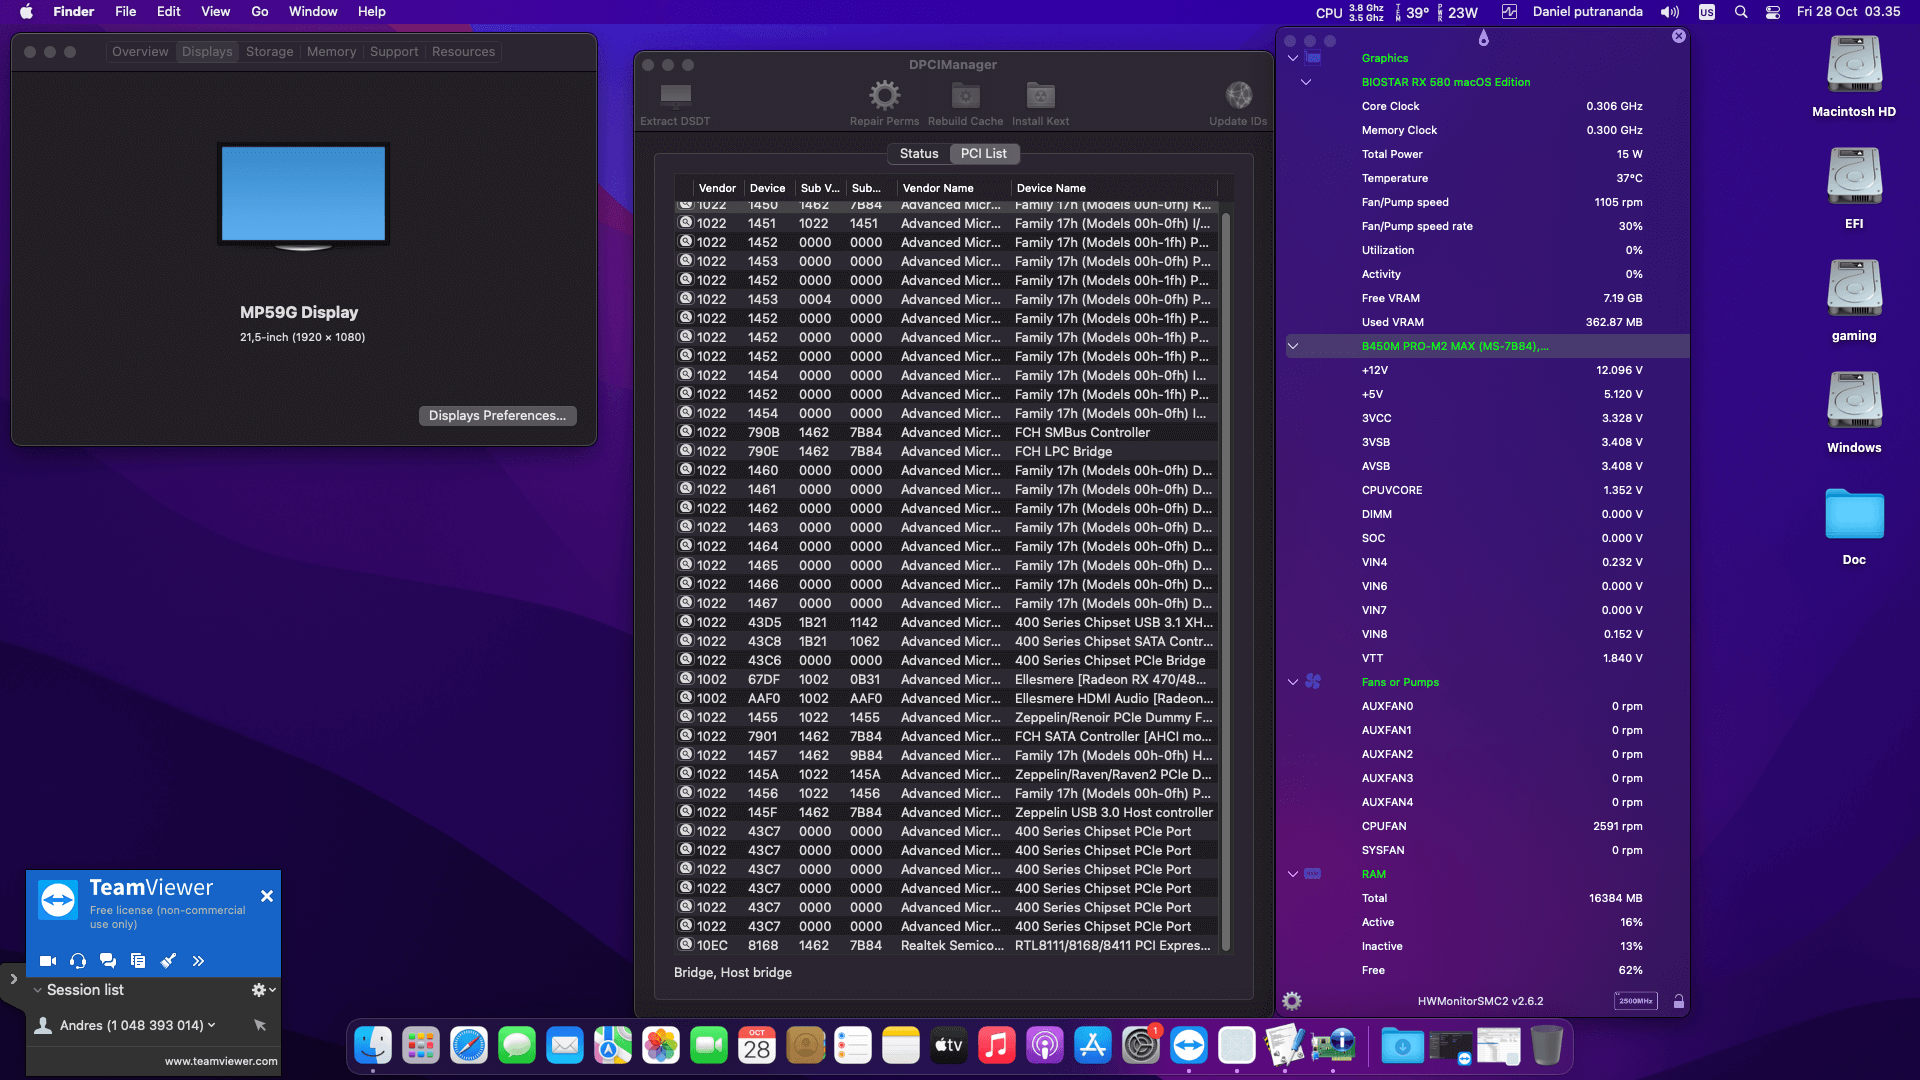Image resolution: width=1920 pixels, height=1080 pixels.
Task: Select the Zeppelin USB 3.0 Host controller row
Action: point(946,813)
